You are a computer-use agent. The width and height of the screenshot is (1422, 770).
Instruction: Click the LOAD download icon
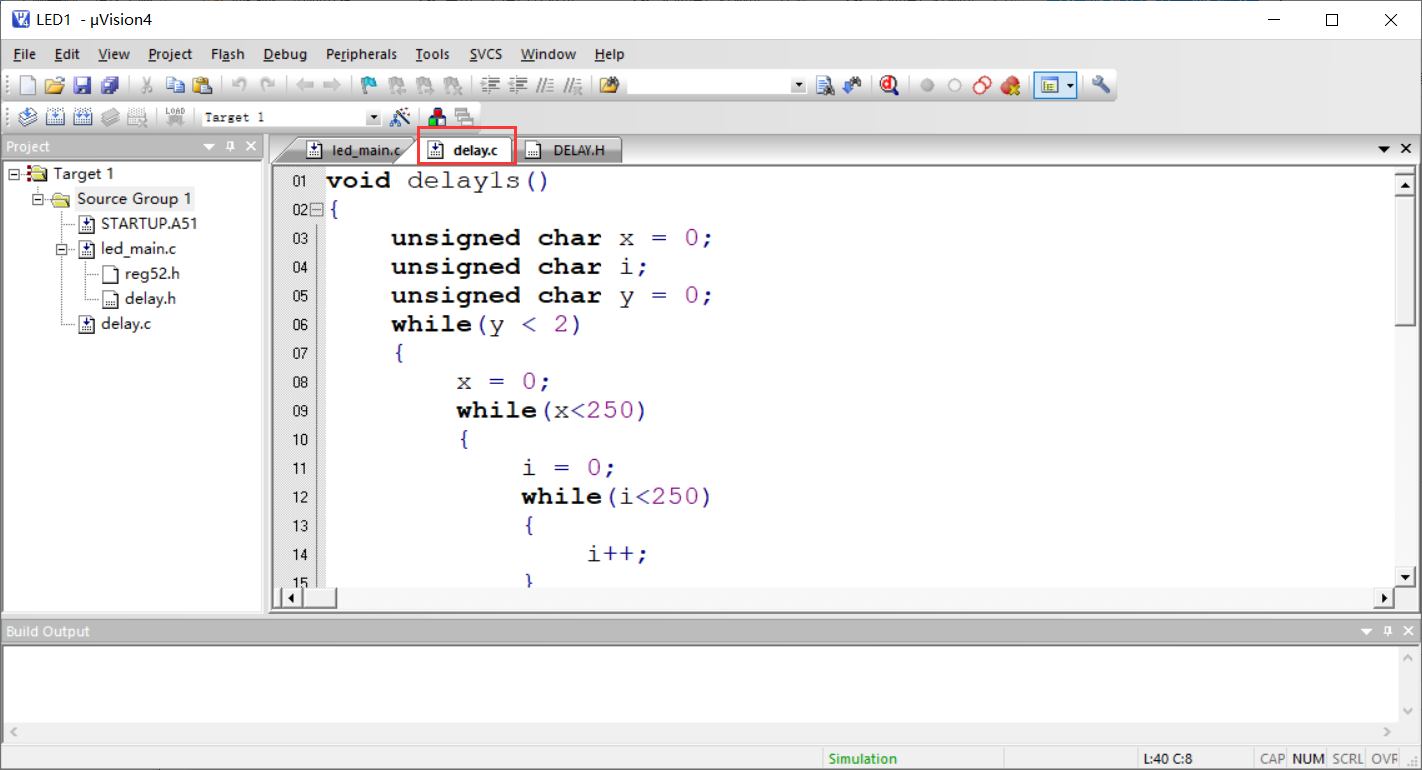click(x=175, y=117)
